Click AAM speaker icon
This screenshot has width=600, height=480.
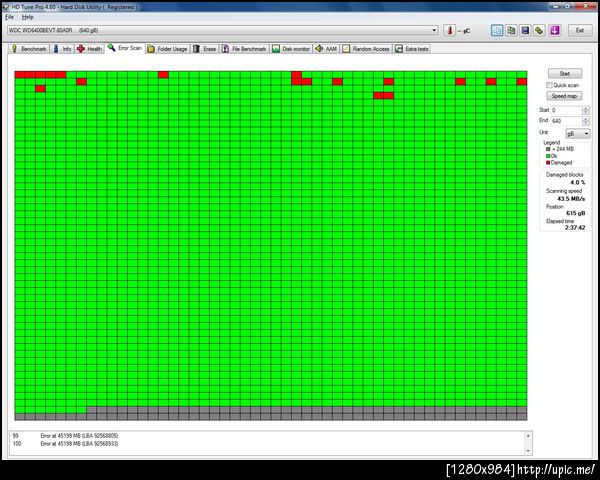click(x=319, y=49)
